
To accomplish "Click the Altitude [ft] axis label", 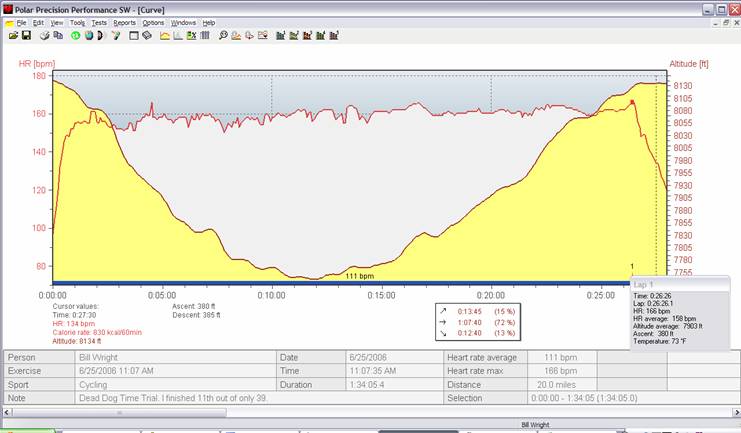I will (689, 63).
